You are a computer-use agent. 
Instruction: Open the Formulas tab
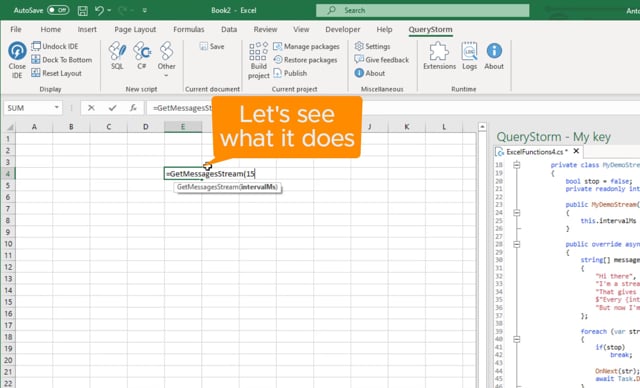[189, 29]
